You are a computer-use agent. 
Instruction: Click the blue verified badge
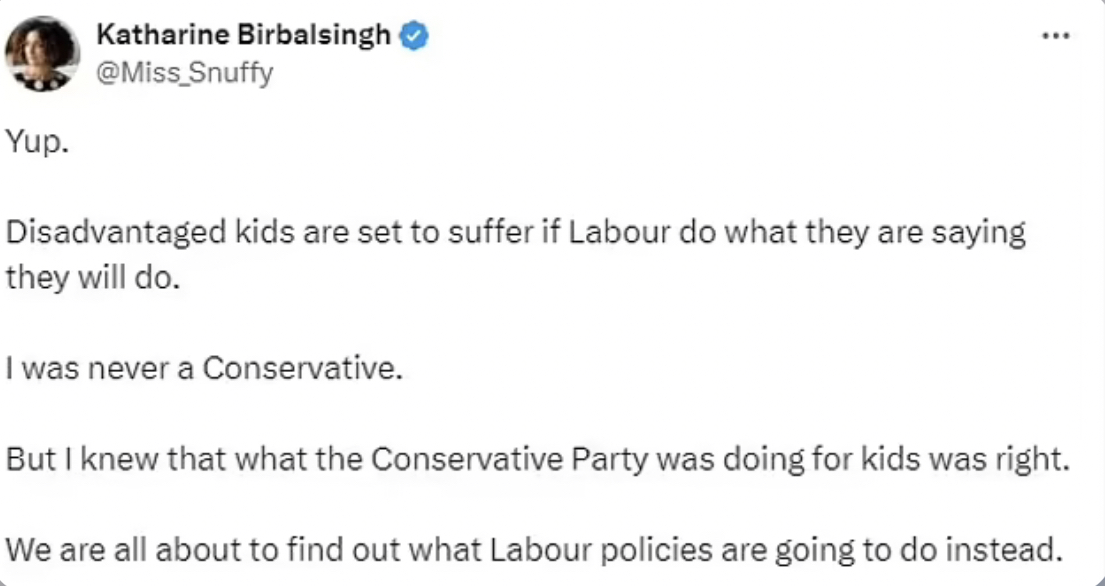[415, 36]
